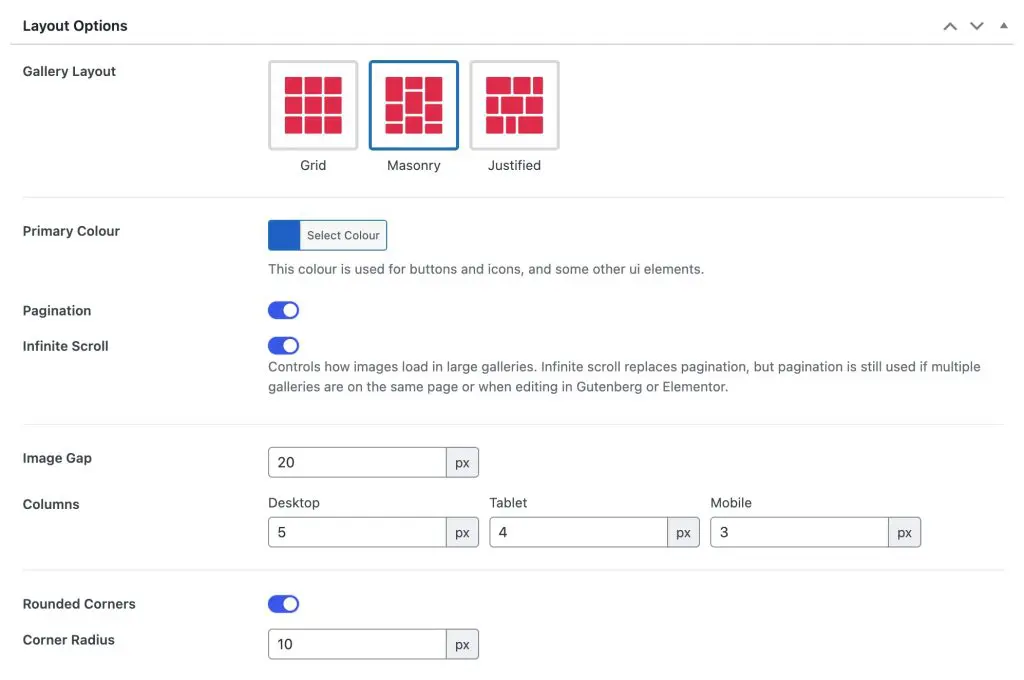Click the blue Primary Colour swatch
The height and width of the screenshot is (680, 1024).
click(284, 235)
